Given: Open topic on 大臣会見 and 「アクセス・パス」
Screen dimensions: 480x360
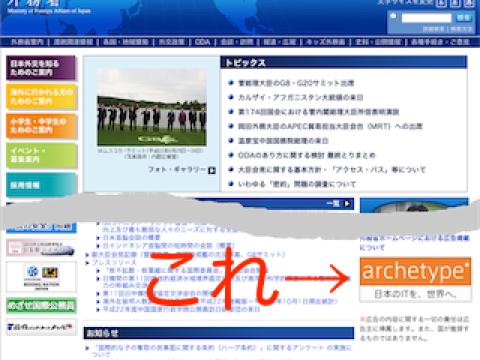Looking at the screenshot, I should point(332,169).
